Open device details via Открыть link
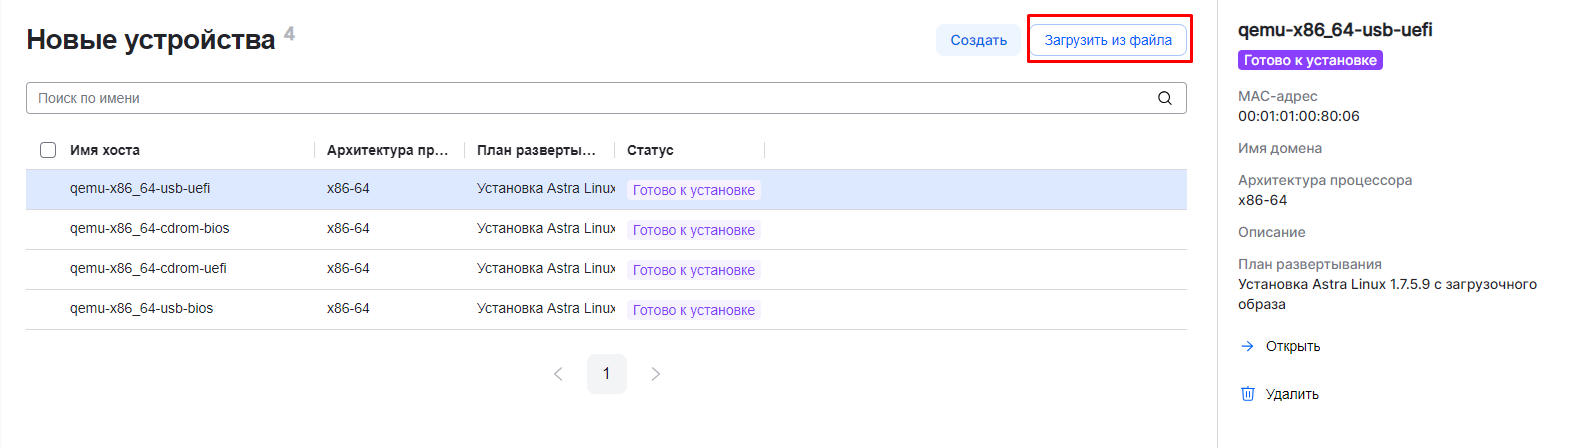The height and width of the screenshot is (448, 1572). click(x=1293, y=346)
